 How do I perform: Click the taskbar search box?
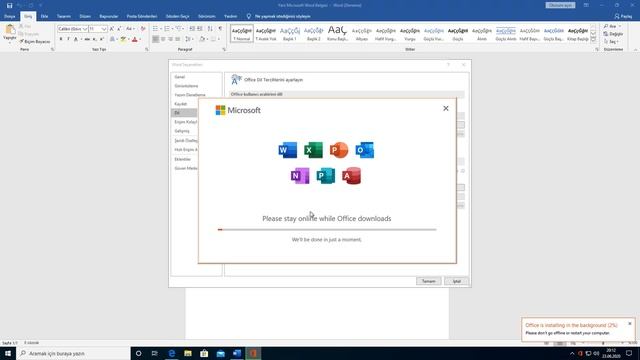click(73, 353)
